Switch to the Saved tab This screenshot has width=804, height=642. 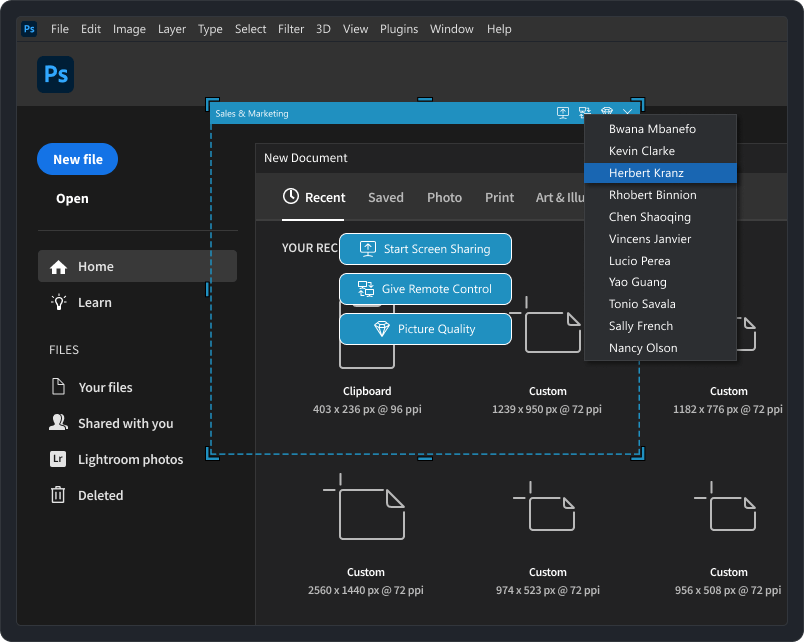coord(386,198)
